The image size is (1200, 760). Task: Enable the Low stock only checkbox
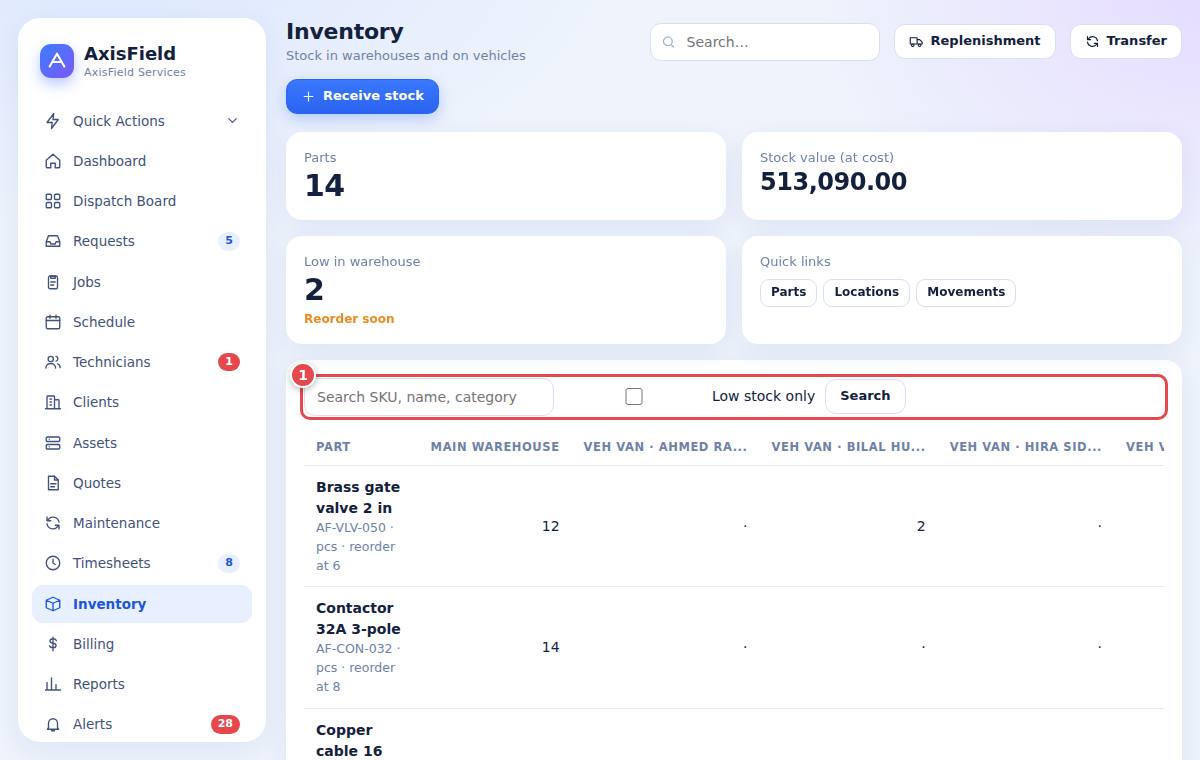[x=634, y=396]
